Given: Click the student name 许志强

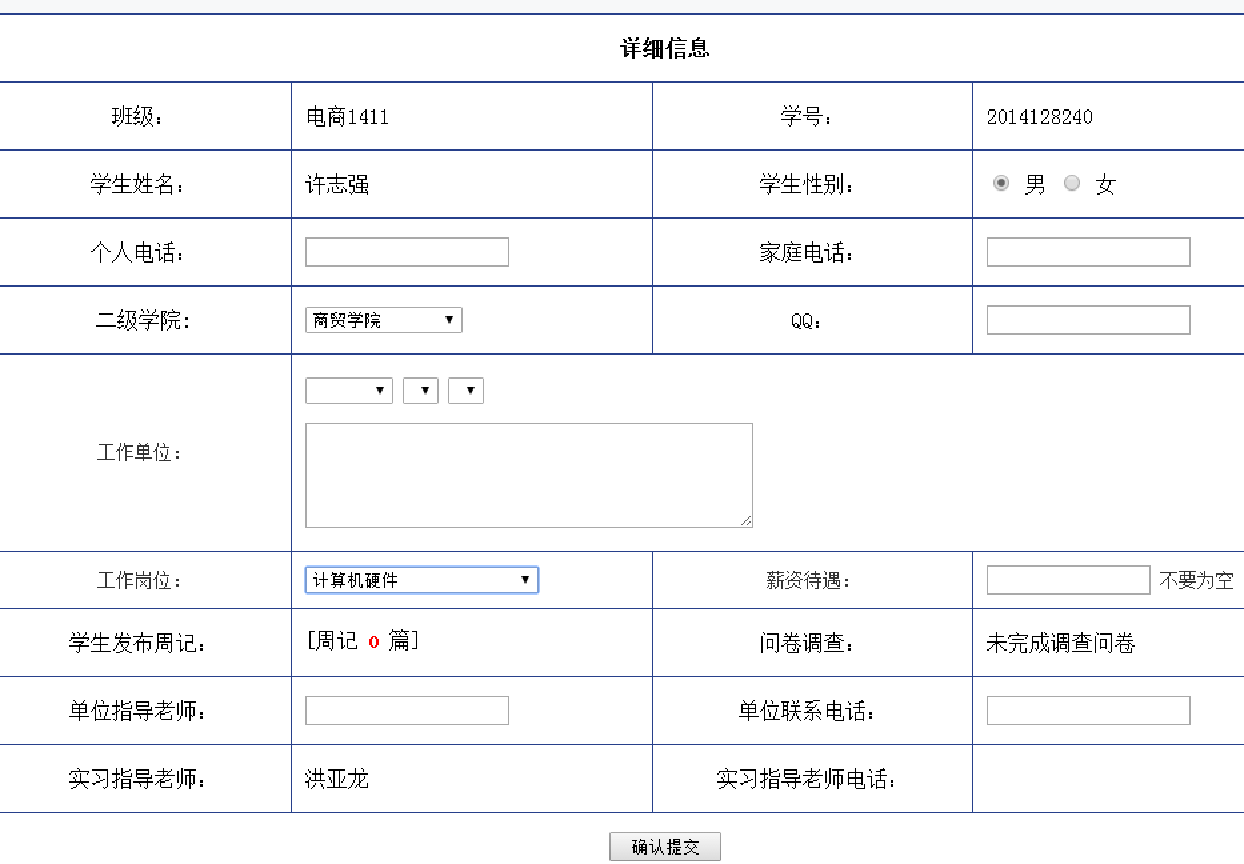Looking at the screenshot, I should click(337, 185).
